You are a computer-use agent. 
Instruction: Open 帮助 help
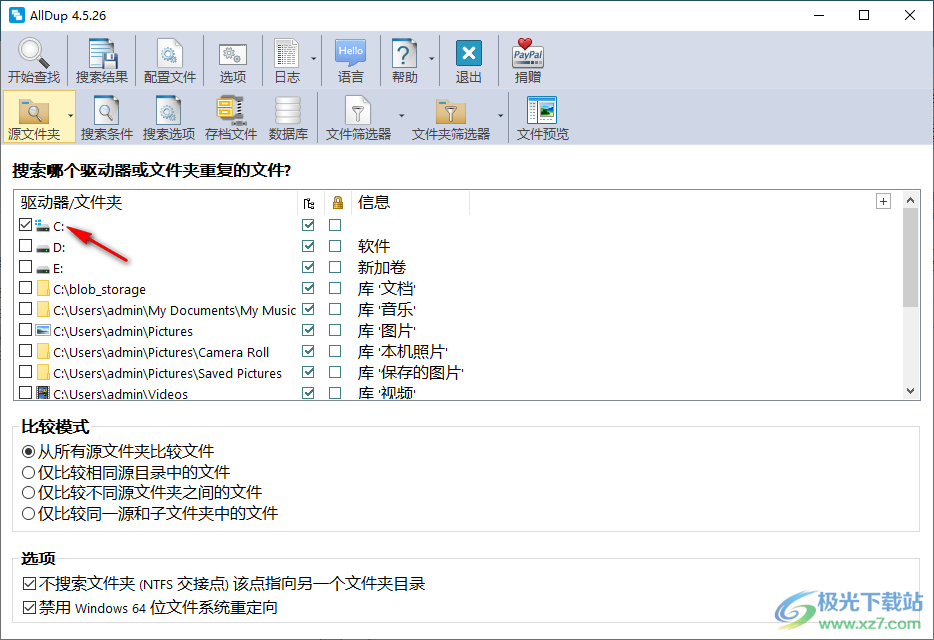click(404, 60)
